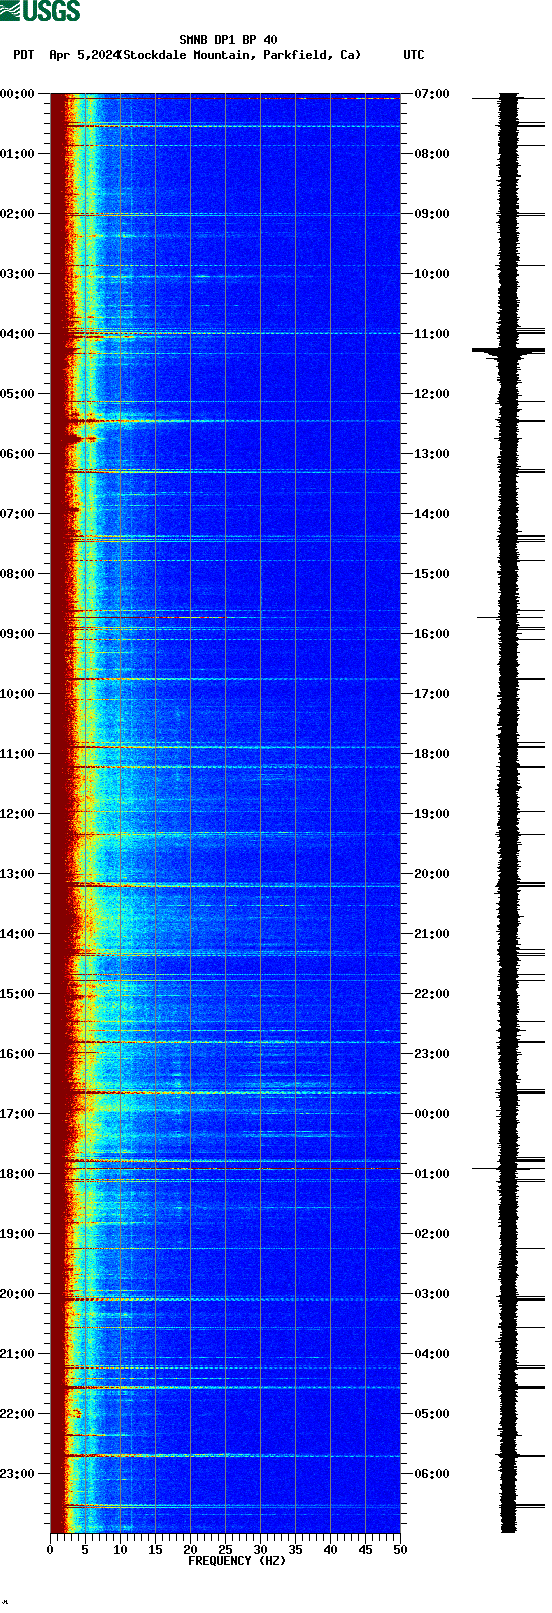Click the PDT time label 22:00
The width and height of the screenshot is (552, 1613).
point(18,1414)
